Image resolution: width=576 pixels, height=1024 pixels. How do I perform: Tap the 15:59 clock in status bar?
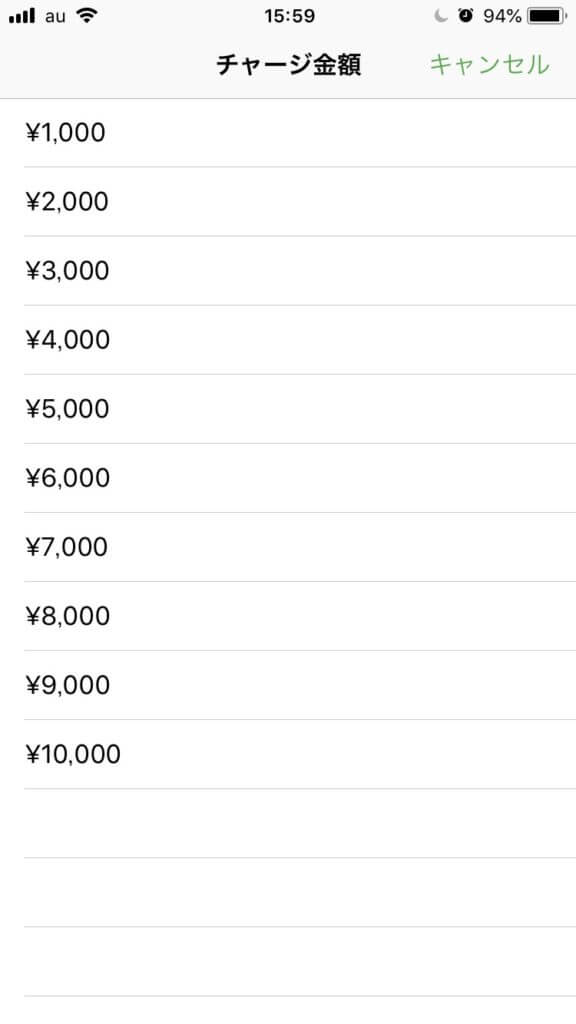(x=289, y=16)
